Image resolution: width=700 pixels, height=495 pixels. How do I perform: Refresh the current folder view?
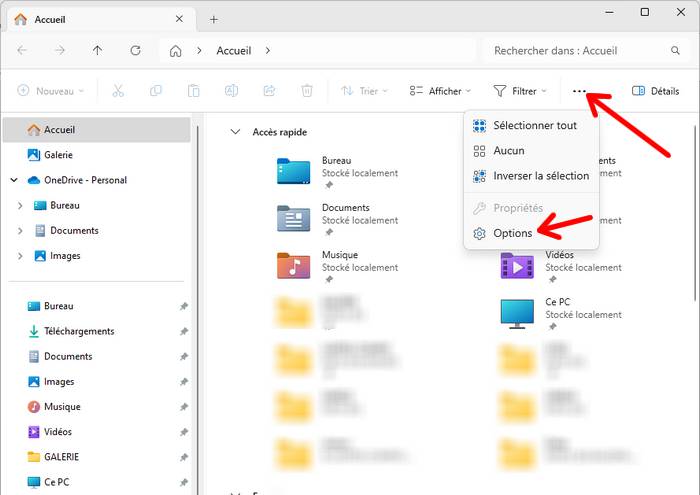pos(135,50)
